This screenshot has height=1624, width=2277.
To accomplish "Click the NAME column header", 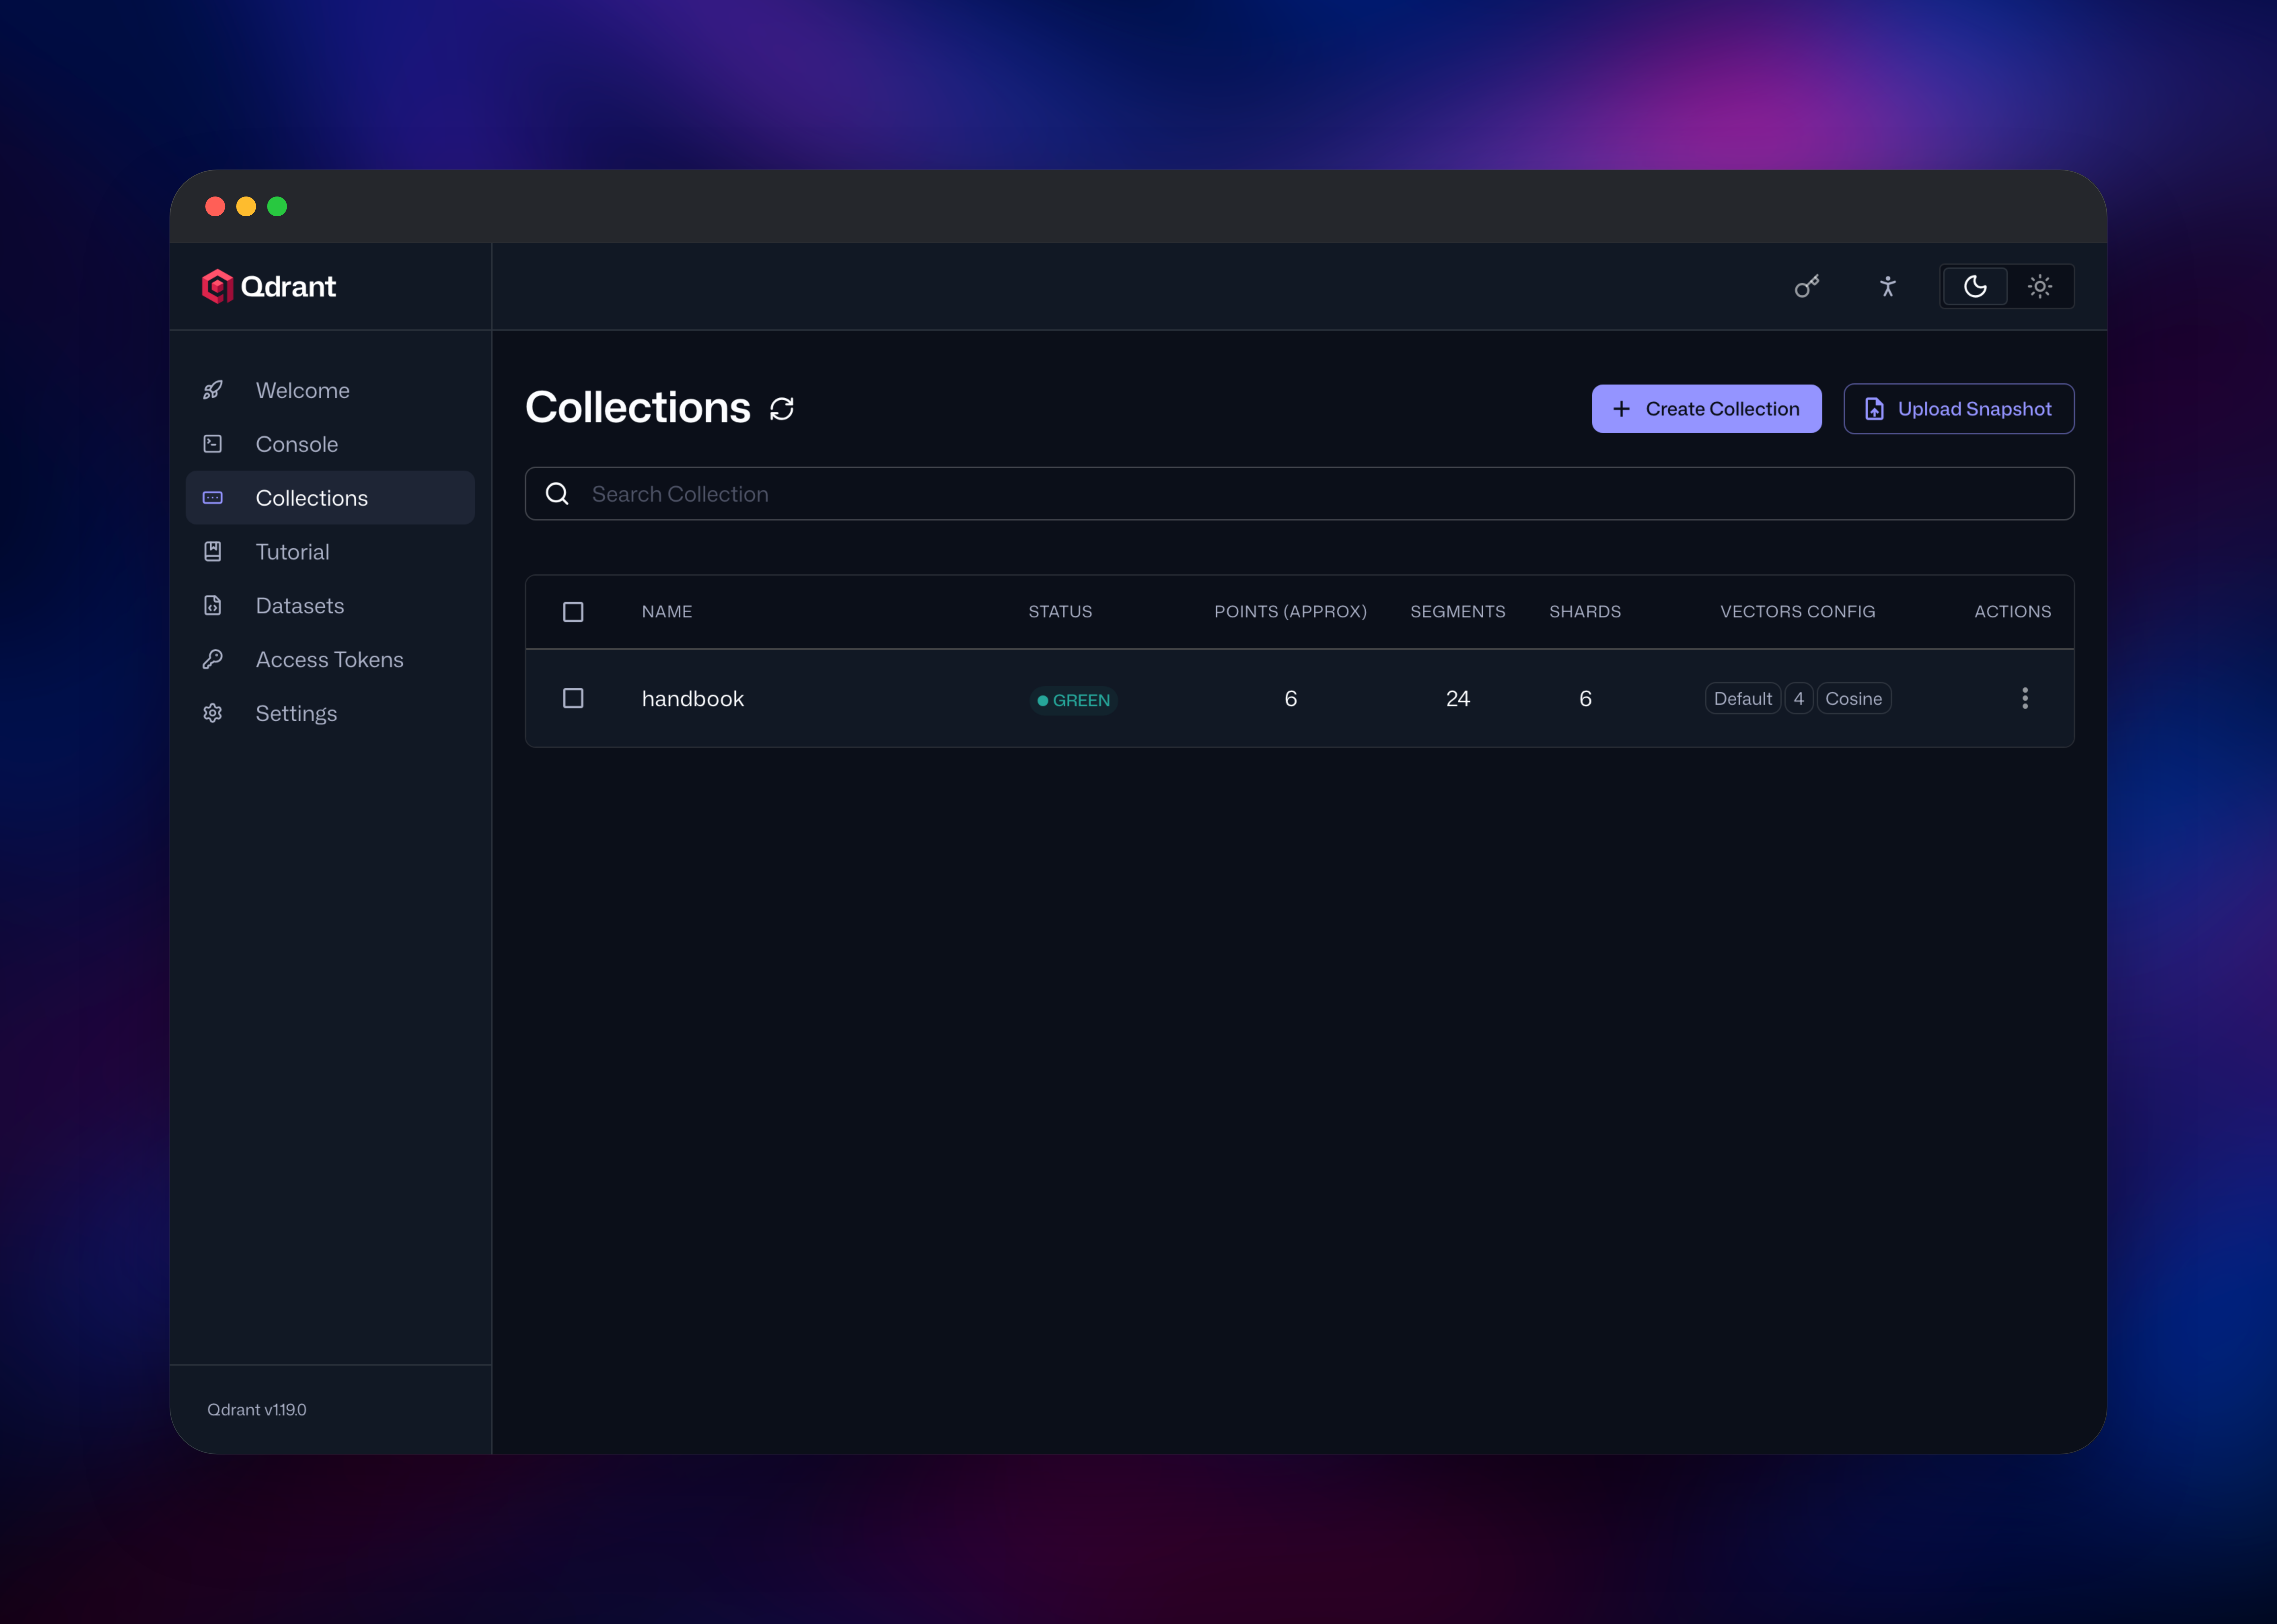I will [x=667, y=612].
